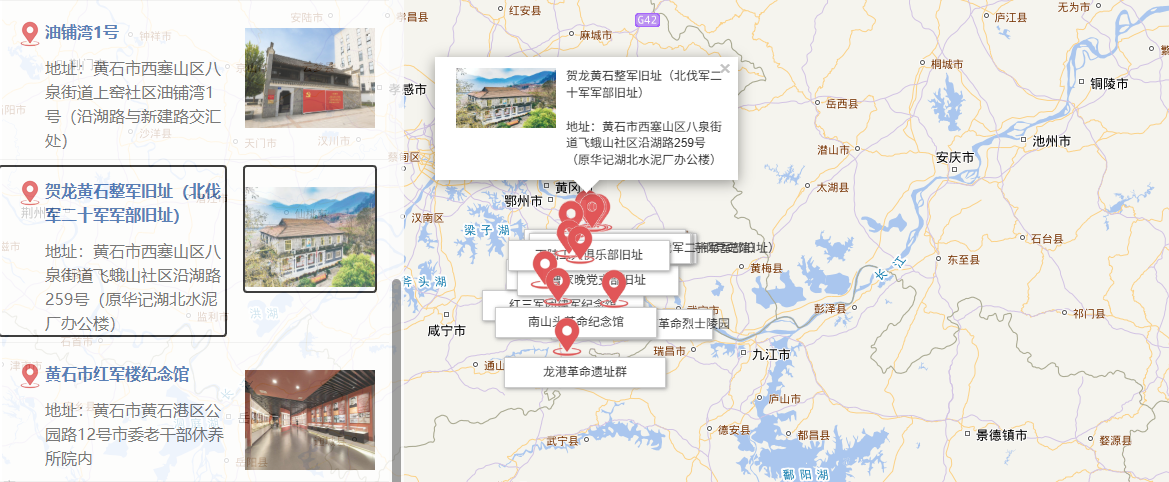Click the 咸宁市 city label on map
Screen dimensions: 1169x482
pyautogui.click(x=447, y=331)
